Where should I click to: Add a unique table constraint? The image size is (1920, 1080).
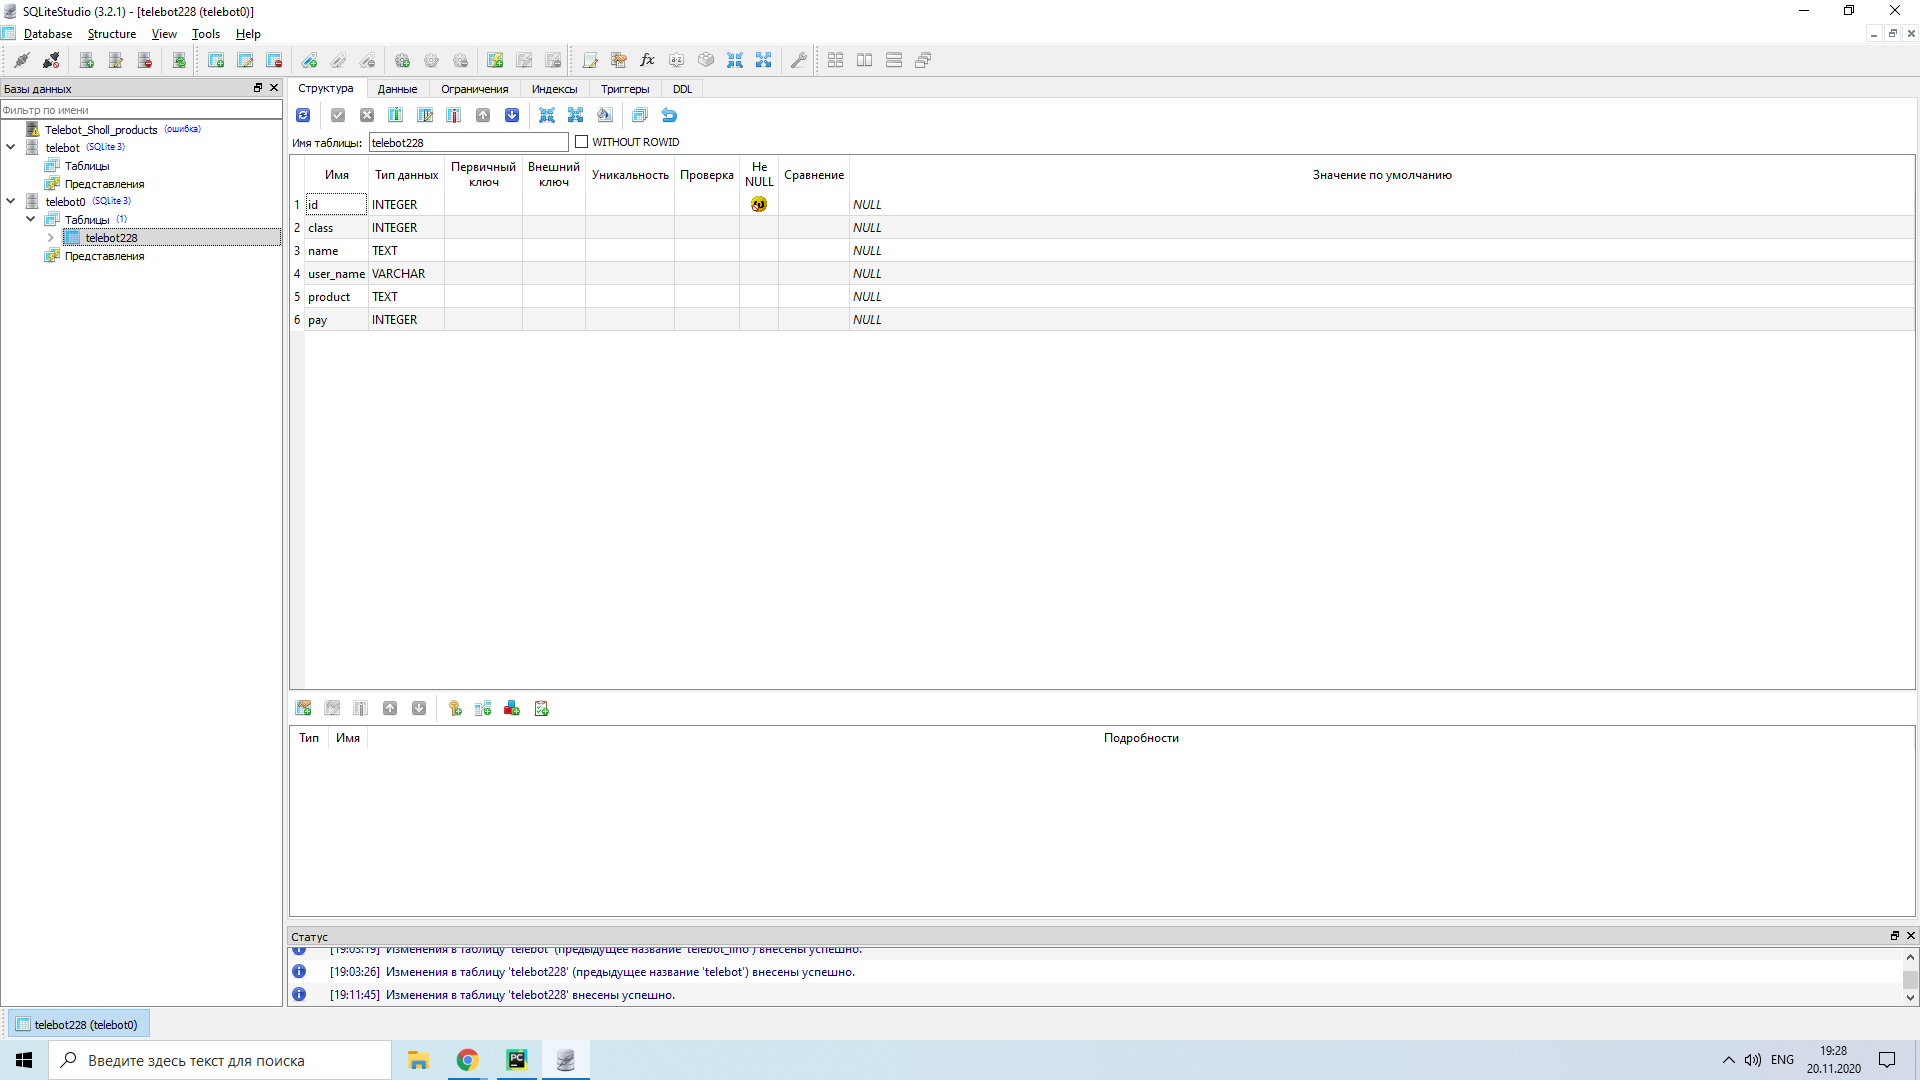(512, 709)
